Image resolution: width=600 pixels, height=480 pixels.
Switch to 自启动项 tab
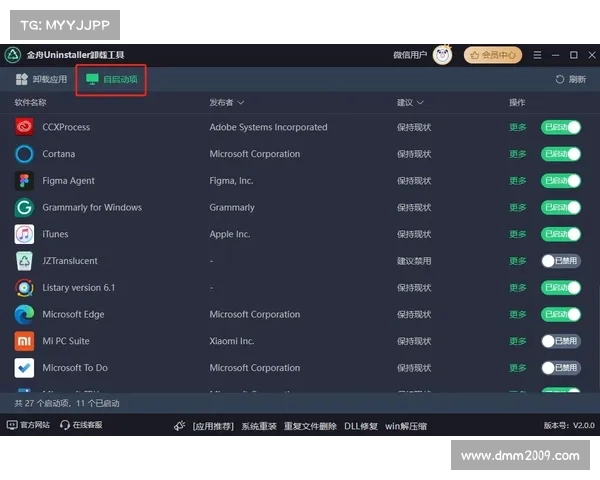point(111,80)
